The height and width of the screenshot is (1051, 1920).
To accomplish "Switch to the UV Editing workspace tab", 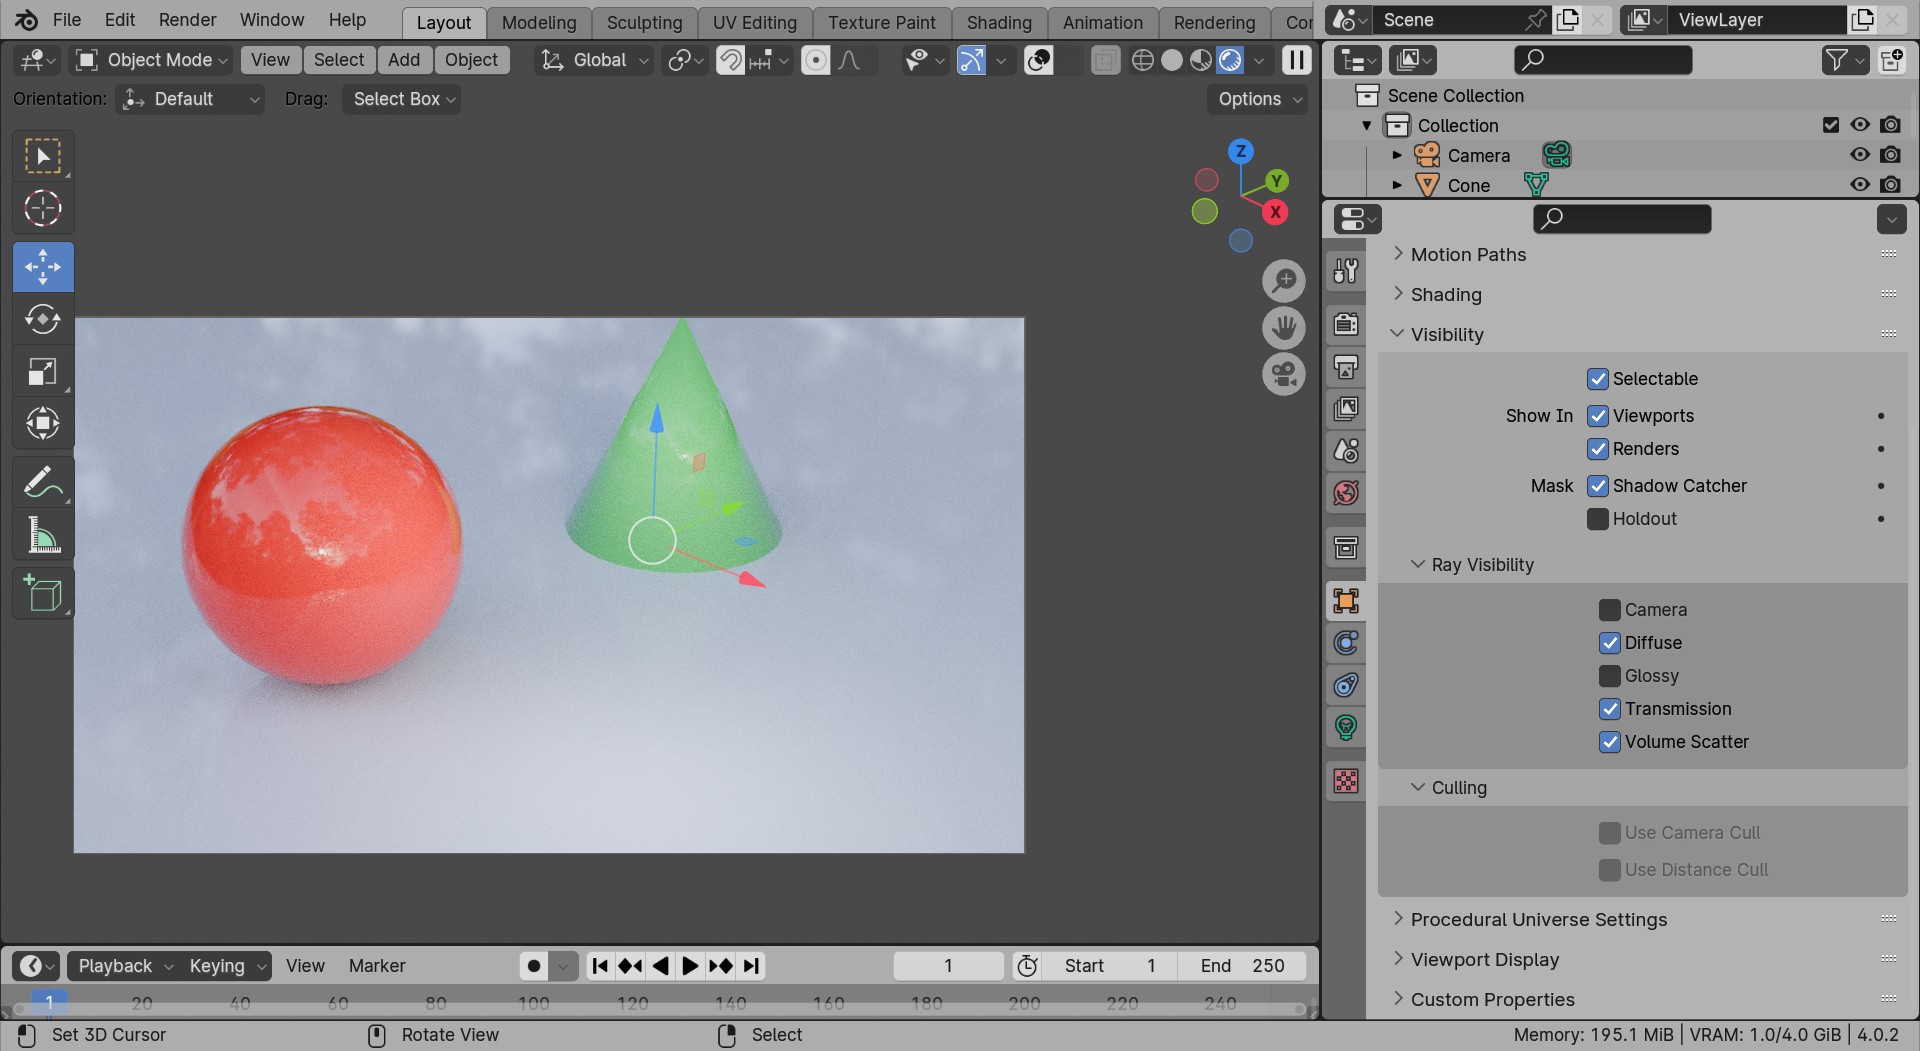I will pos(755,23).
